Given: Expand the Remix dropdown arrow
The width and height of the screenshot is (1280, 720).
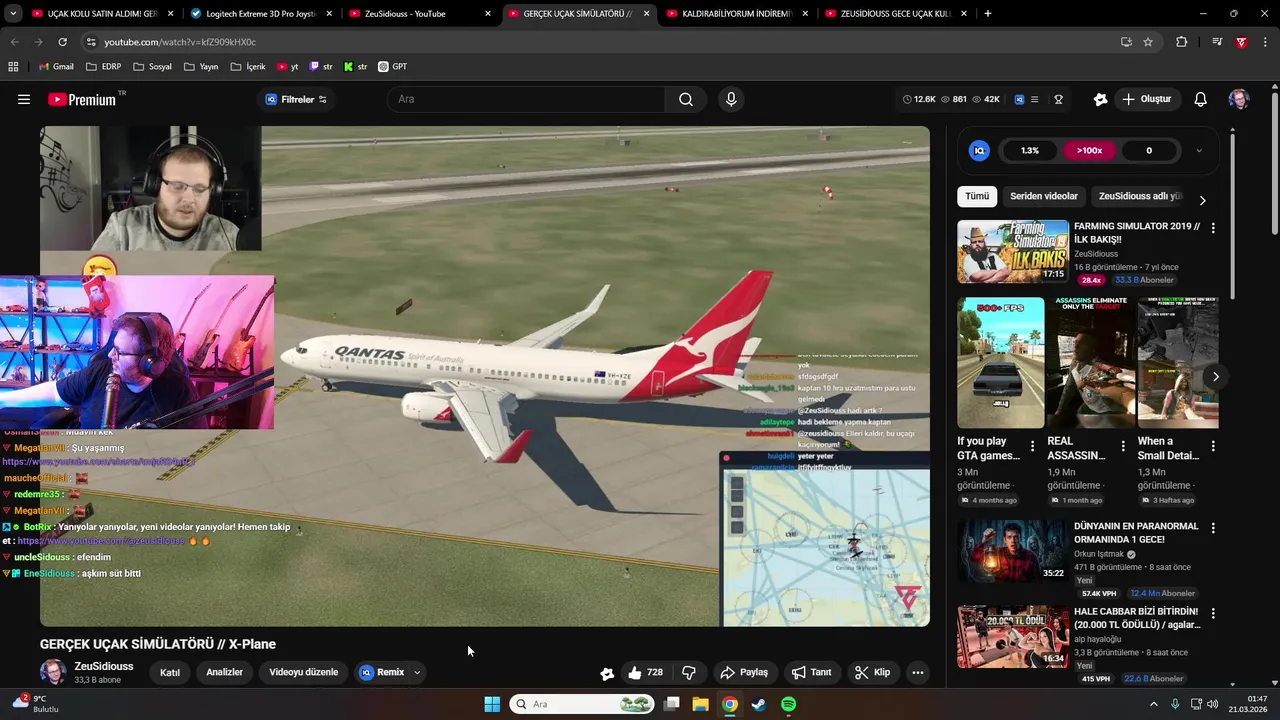Looking at the screenshot, I should (x=417, y=672).
